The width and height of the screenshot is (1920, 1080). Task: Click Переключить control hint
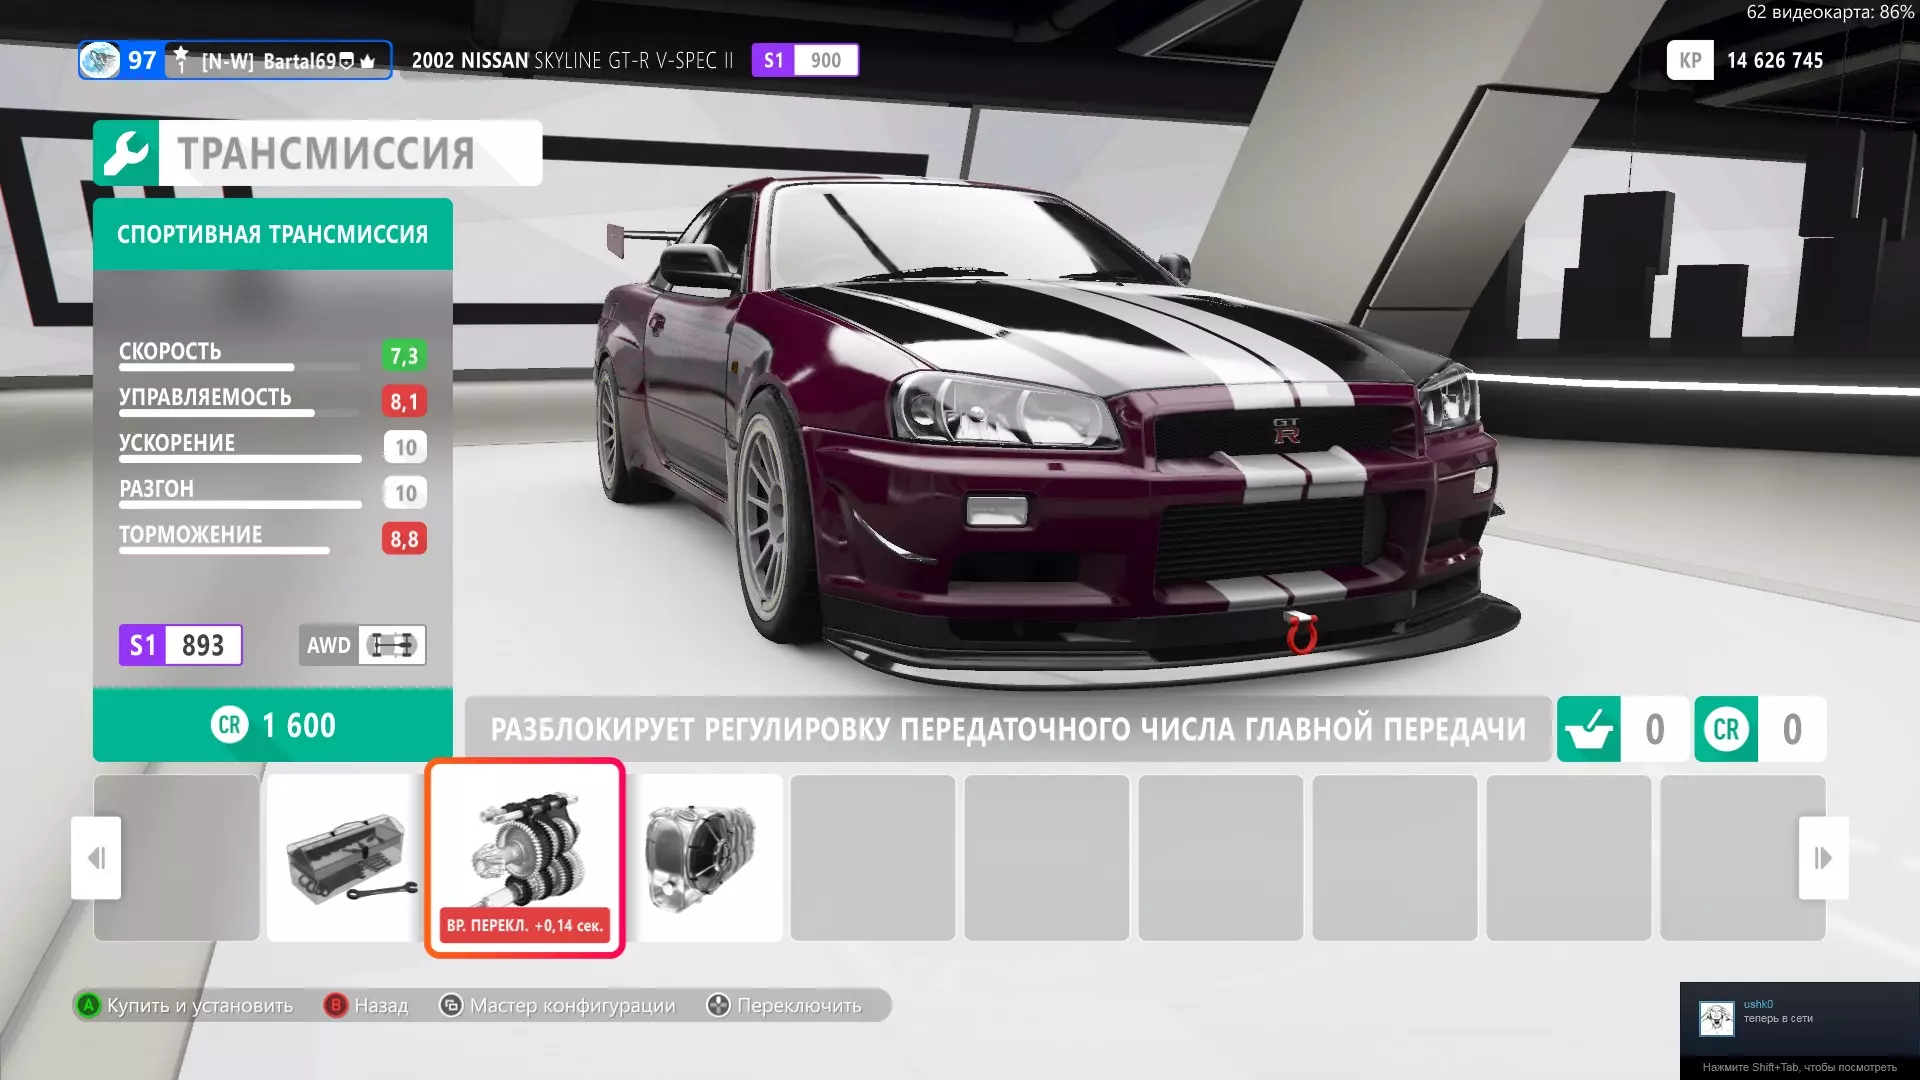click(x=784, y=1005)
